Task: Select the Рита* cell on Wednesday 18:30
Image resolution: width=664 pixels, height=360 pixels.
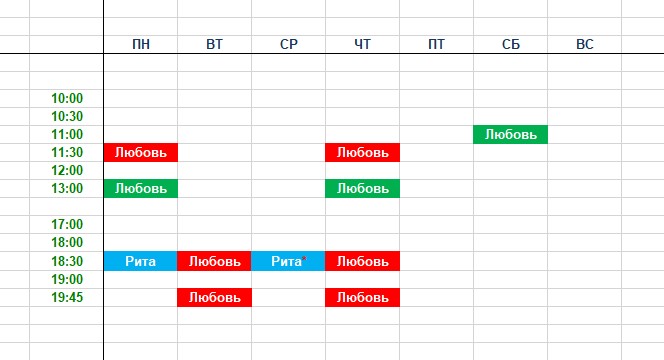Action: tap(288, 261)
